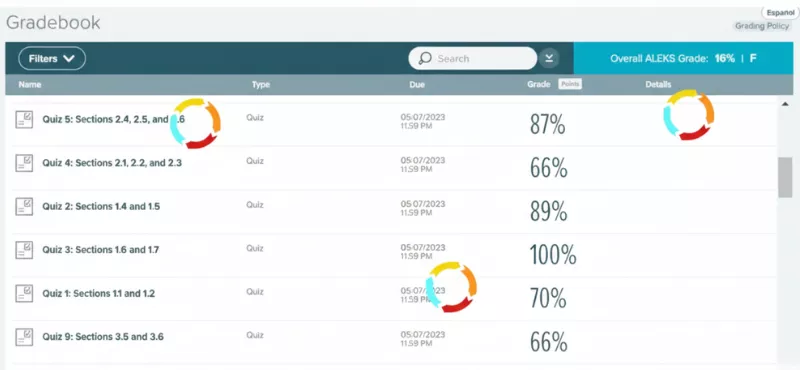The height and width of the screenshot is (370, 800).
Task: Click the 70% grade for Quiz 1
Action: (x=548, y=298)
